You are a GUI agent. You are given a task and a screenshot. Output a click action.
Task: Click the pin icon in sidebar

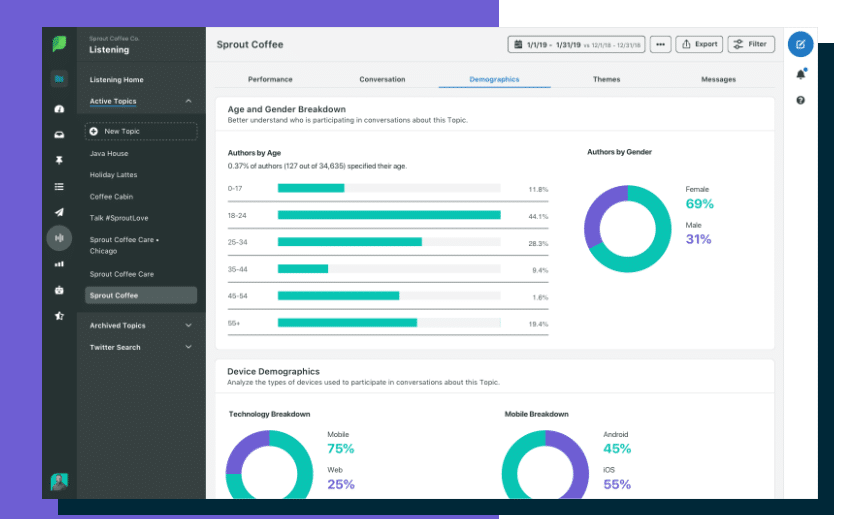click(59, 160)
